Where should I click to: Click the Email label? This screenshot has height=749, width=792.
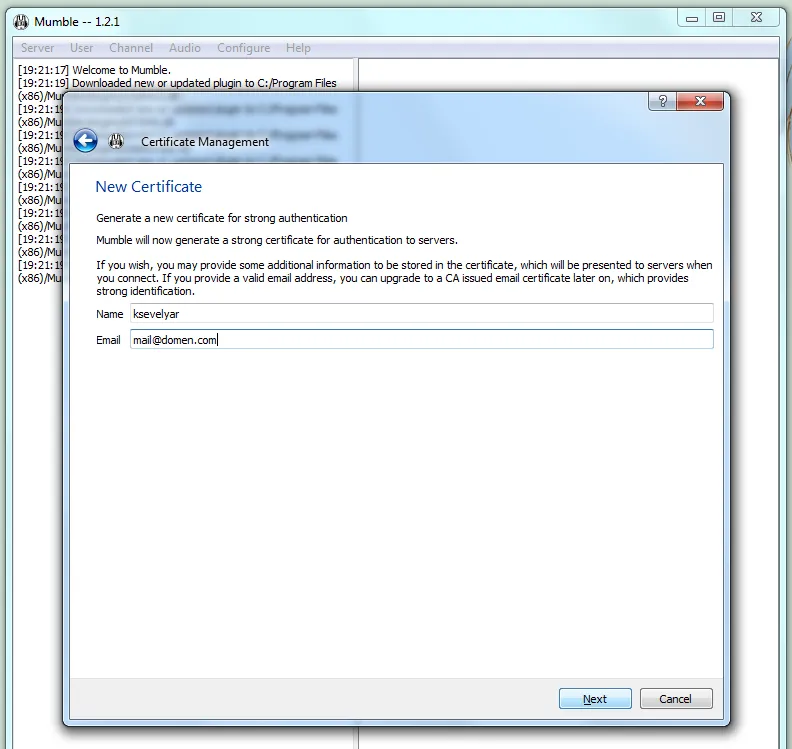pos(108,340)
